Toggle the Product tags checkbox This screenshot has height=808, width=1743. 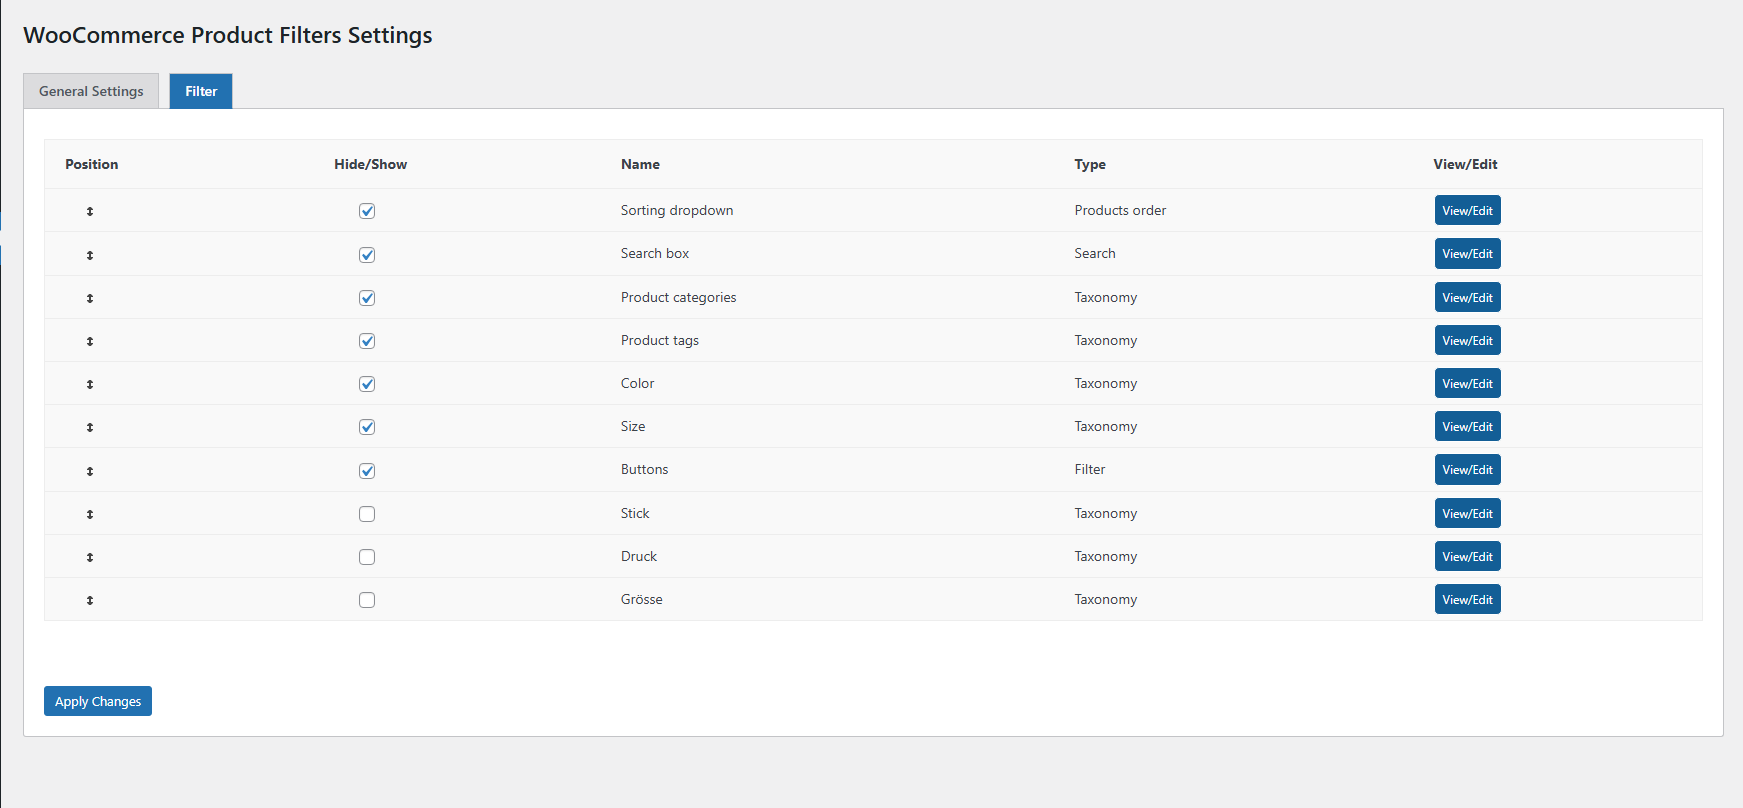367,341
